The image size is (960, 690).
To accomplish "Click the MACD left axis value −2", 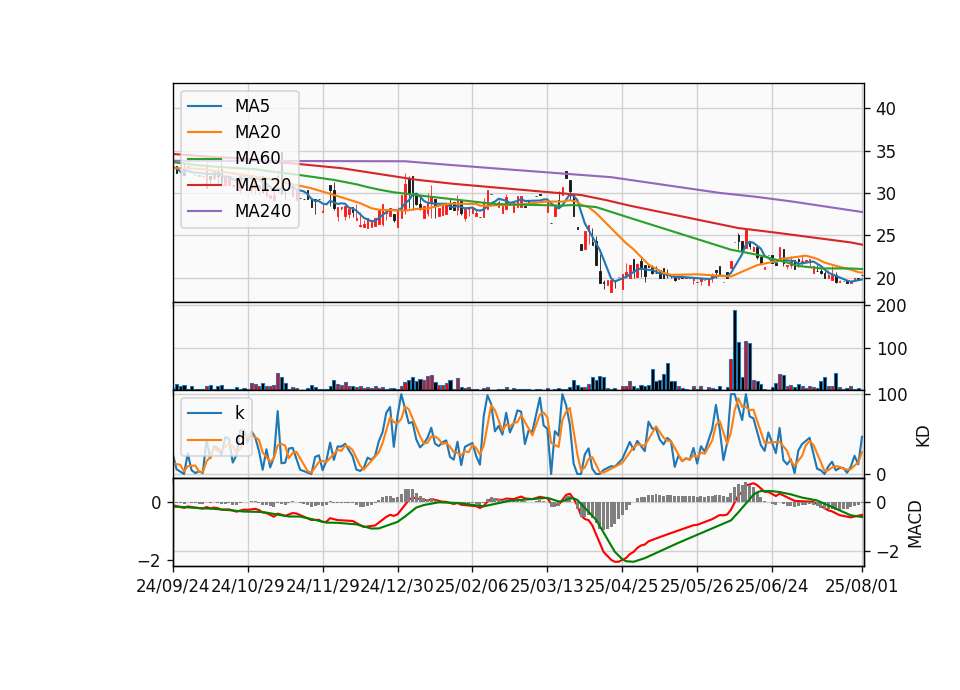I will click(x=149, y=561).
